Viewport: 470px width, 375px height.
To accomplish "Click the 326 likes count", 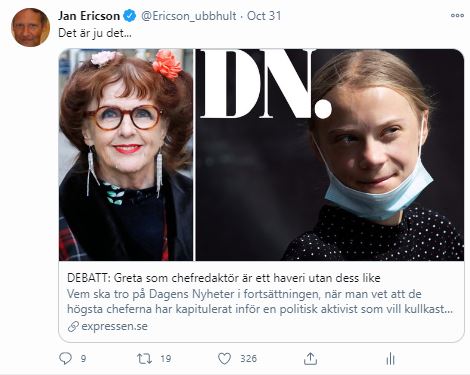I will click(x=248, y=359).
